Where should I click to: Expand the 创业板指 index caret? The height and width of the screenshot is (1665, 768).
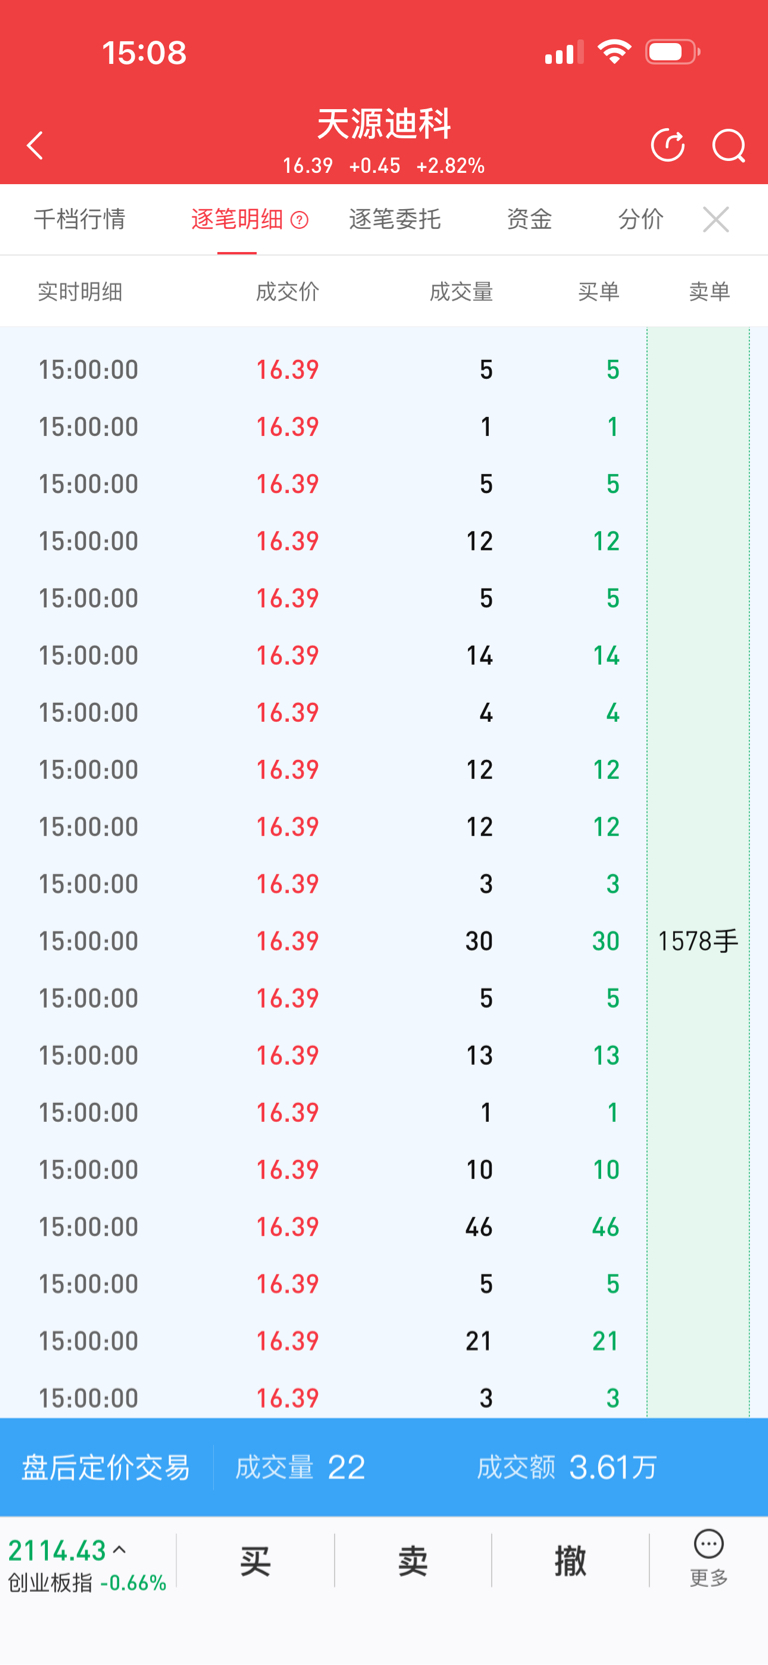[120, 1550]
